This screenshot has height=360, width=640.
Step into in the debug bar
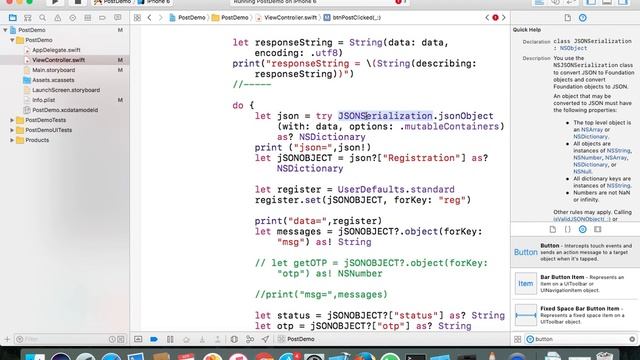click(202, 339)
